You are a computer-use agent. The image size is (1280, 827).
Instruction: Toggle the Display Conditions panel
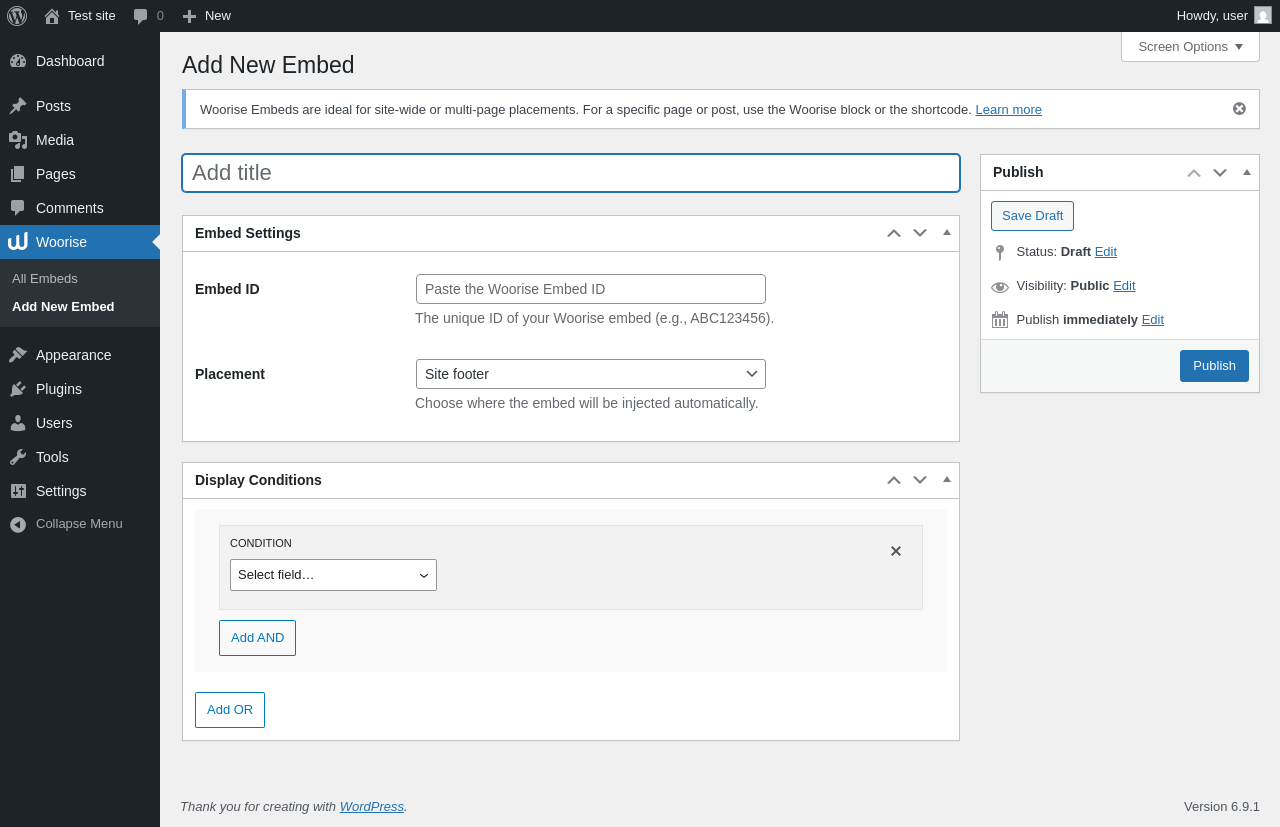click(947, 479)
